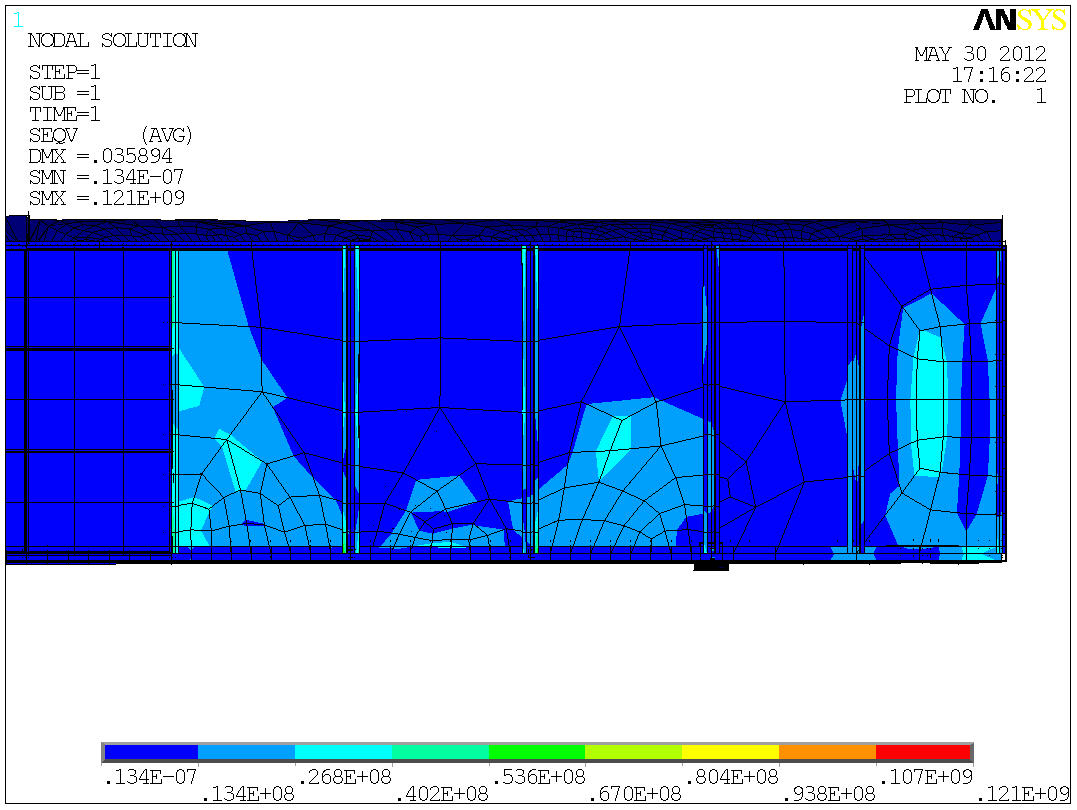The height and width of the screenshot is (810, 1077).
Task: Click the yellow-green legend color band
Action: 633,752
